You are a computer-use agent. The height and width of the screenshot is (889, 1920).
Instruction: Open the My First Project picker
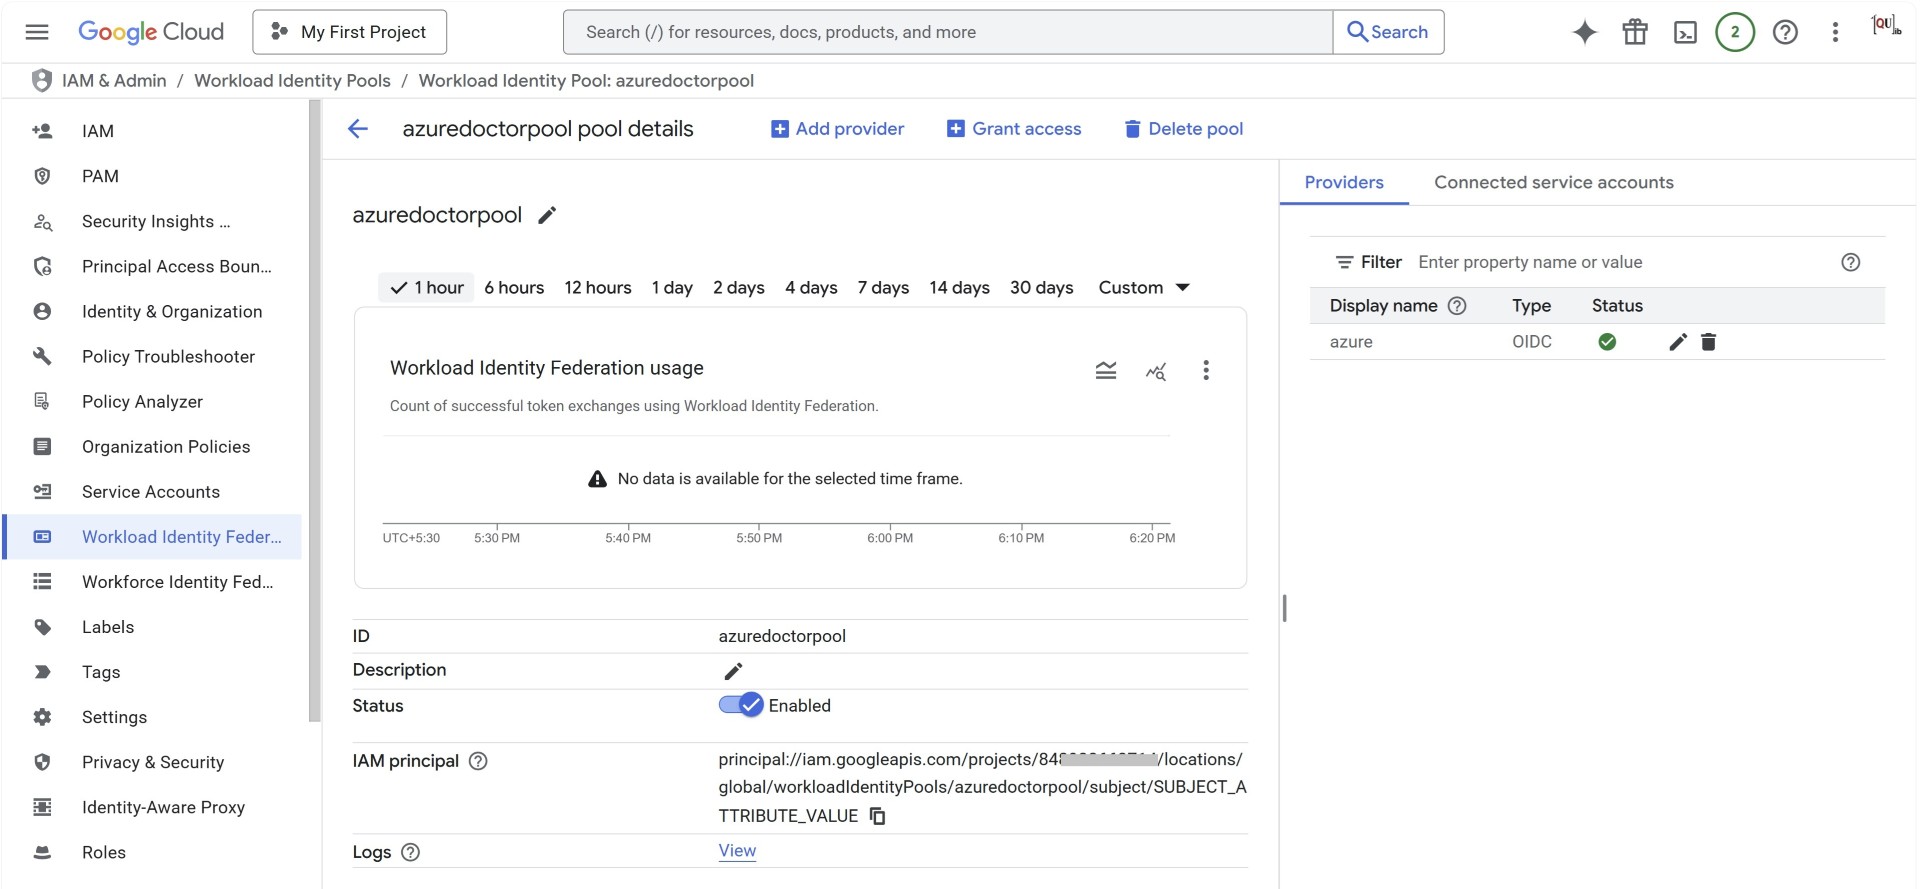click(349, 32)
